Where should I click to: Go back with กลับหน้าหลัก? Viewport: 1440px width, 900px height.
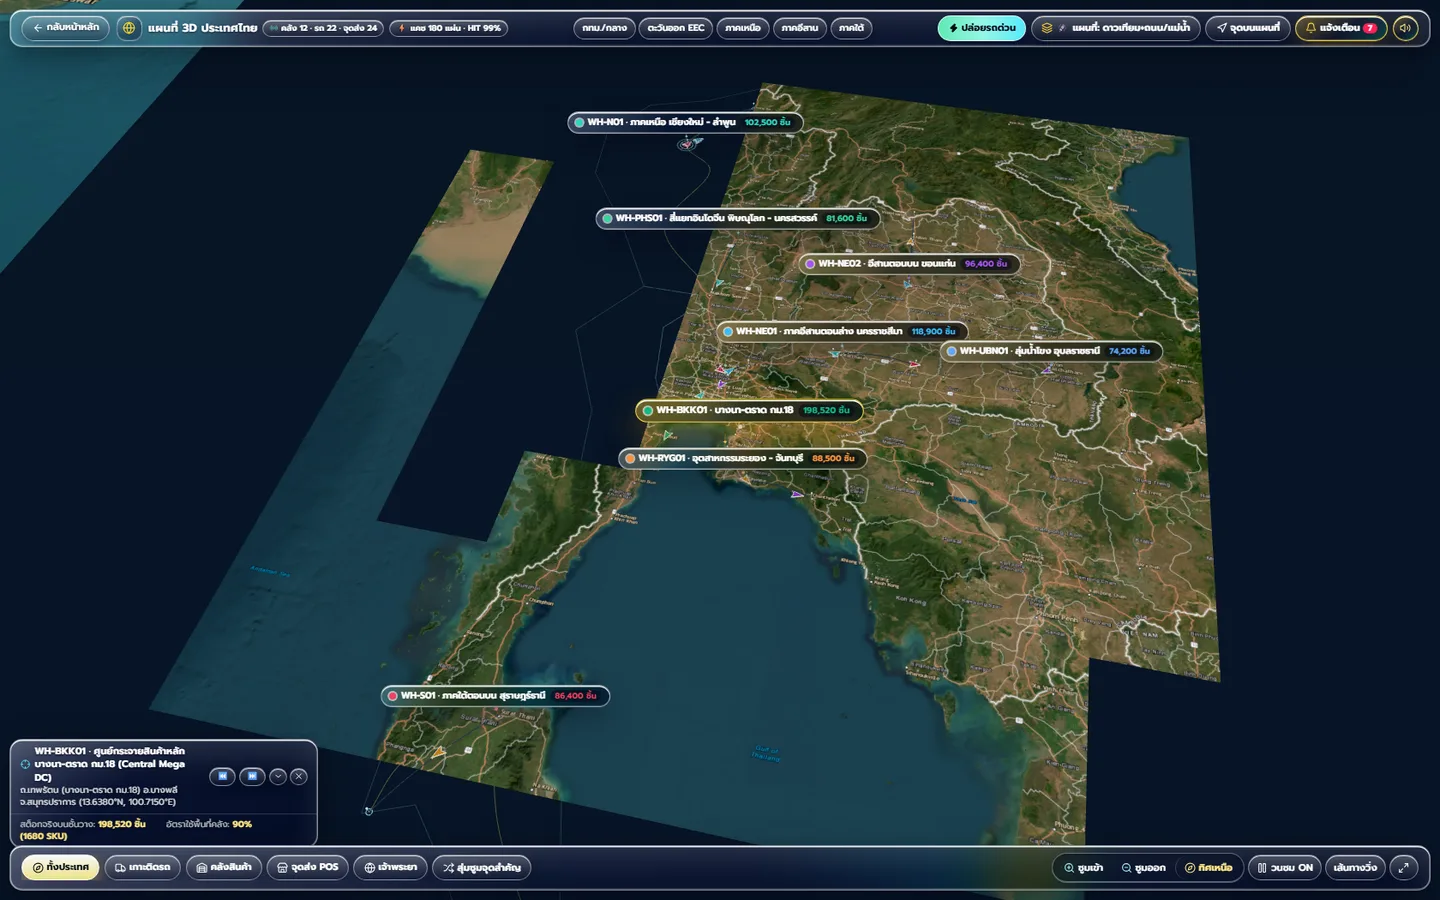66,28
